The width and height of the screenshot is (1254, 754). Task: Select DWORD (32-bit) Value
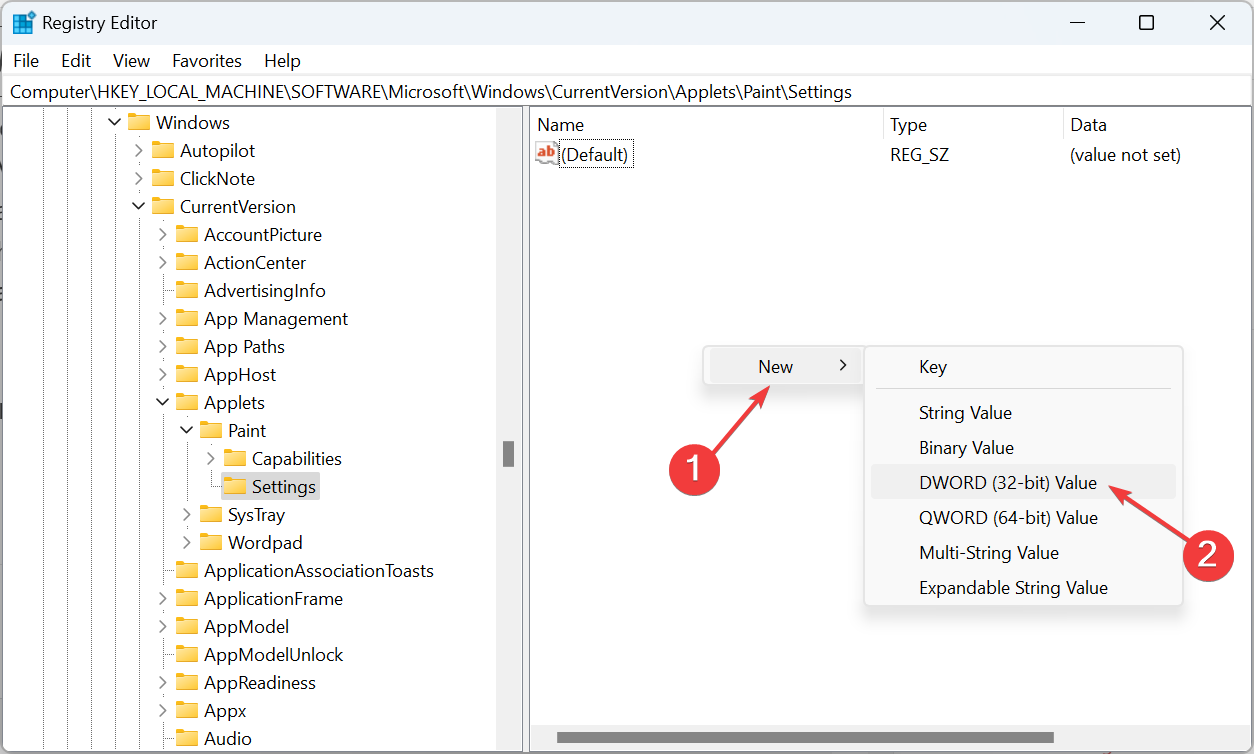1023,482
